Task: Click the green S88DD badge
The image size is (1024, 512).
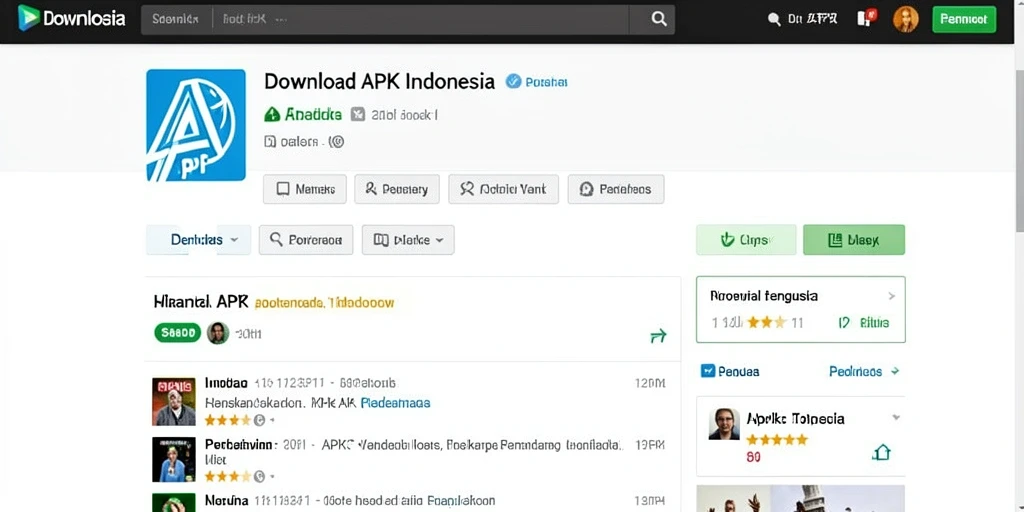Action: [x=178, y=333]
